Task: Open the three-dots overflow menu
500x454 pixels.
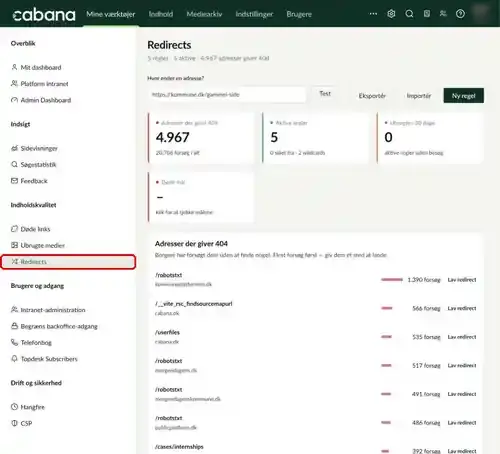Action: [x=373, y=14]
